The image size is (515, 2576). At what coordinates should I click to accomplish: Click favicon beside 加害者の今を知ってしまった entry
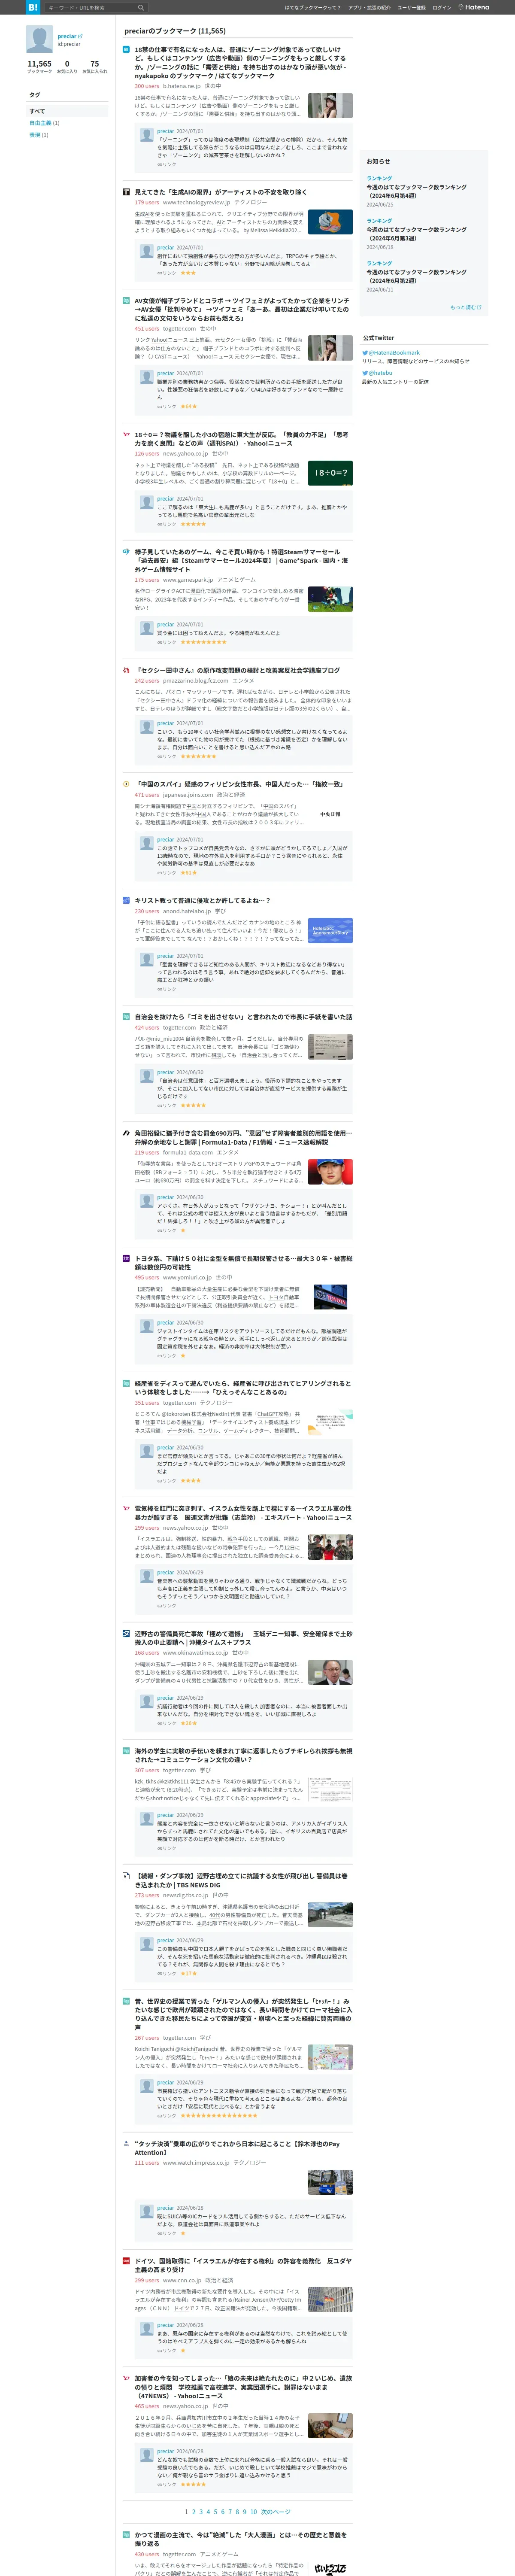(x=126, y=2378)
